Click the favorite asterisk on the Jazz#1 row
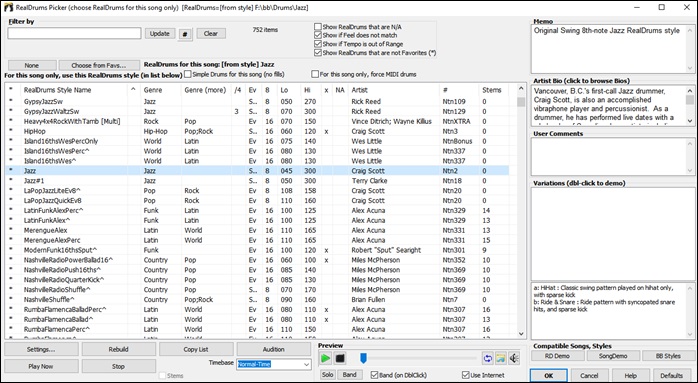698x383 pixels. tap(11, 181)
